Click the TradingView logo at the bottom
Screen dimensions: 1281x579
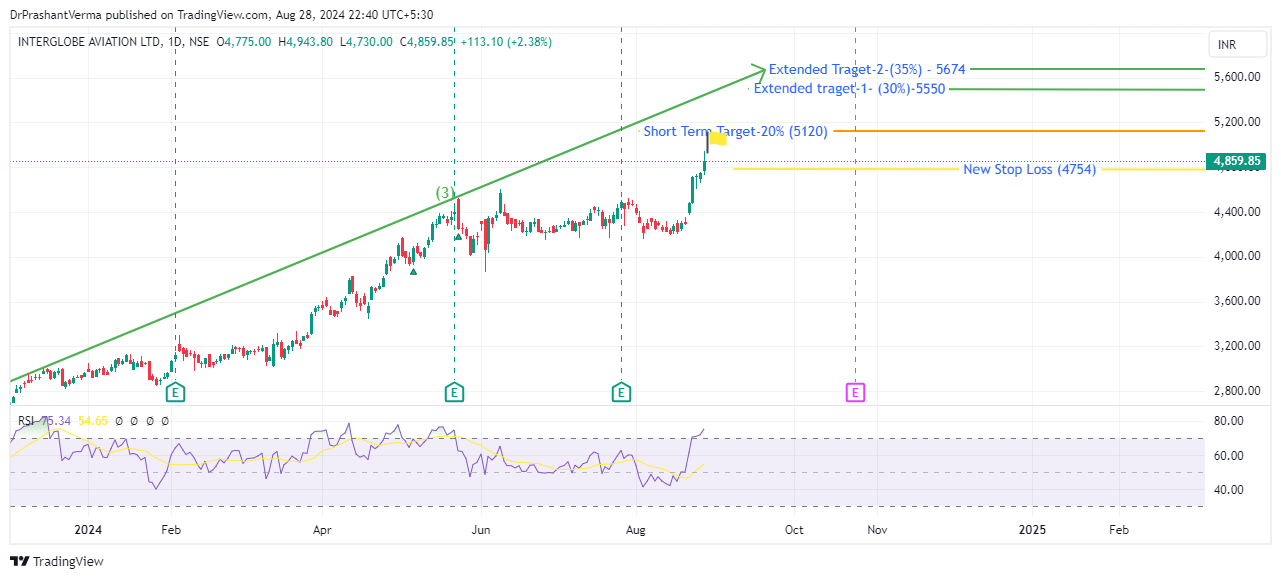57,561
